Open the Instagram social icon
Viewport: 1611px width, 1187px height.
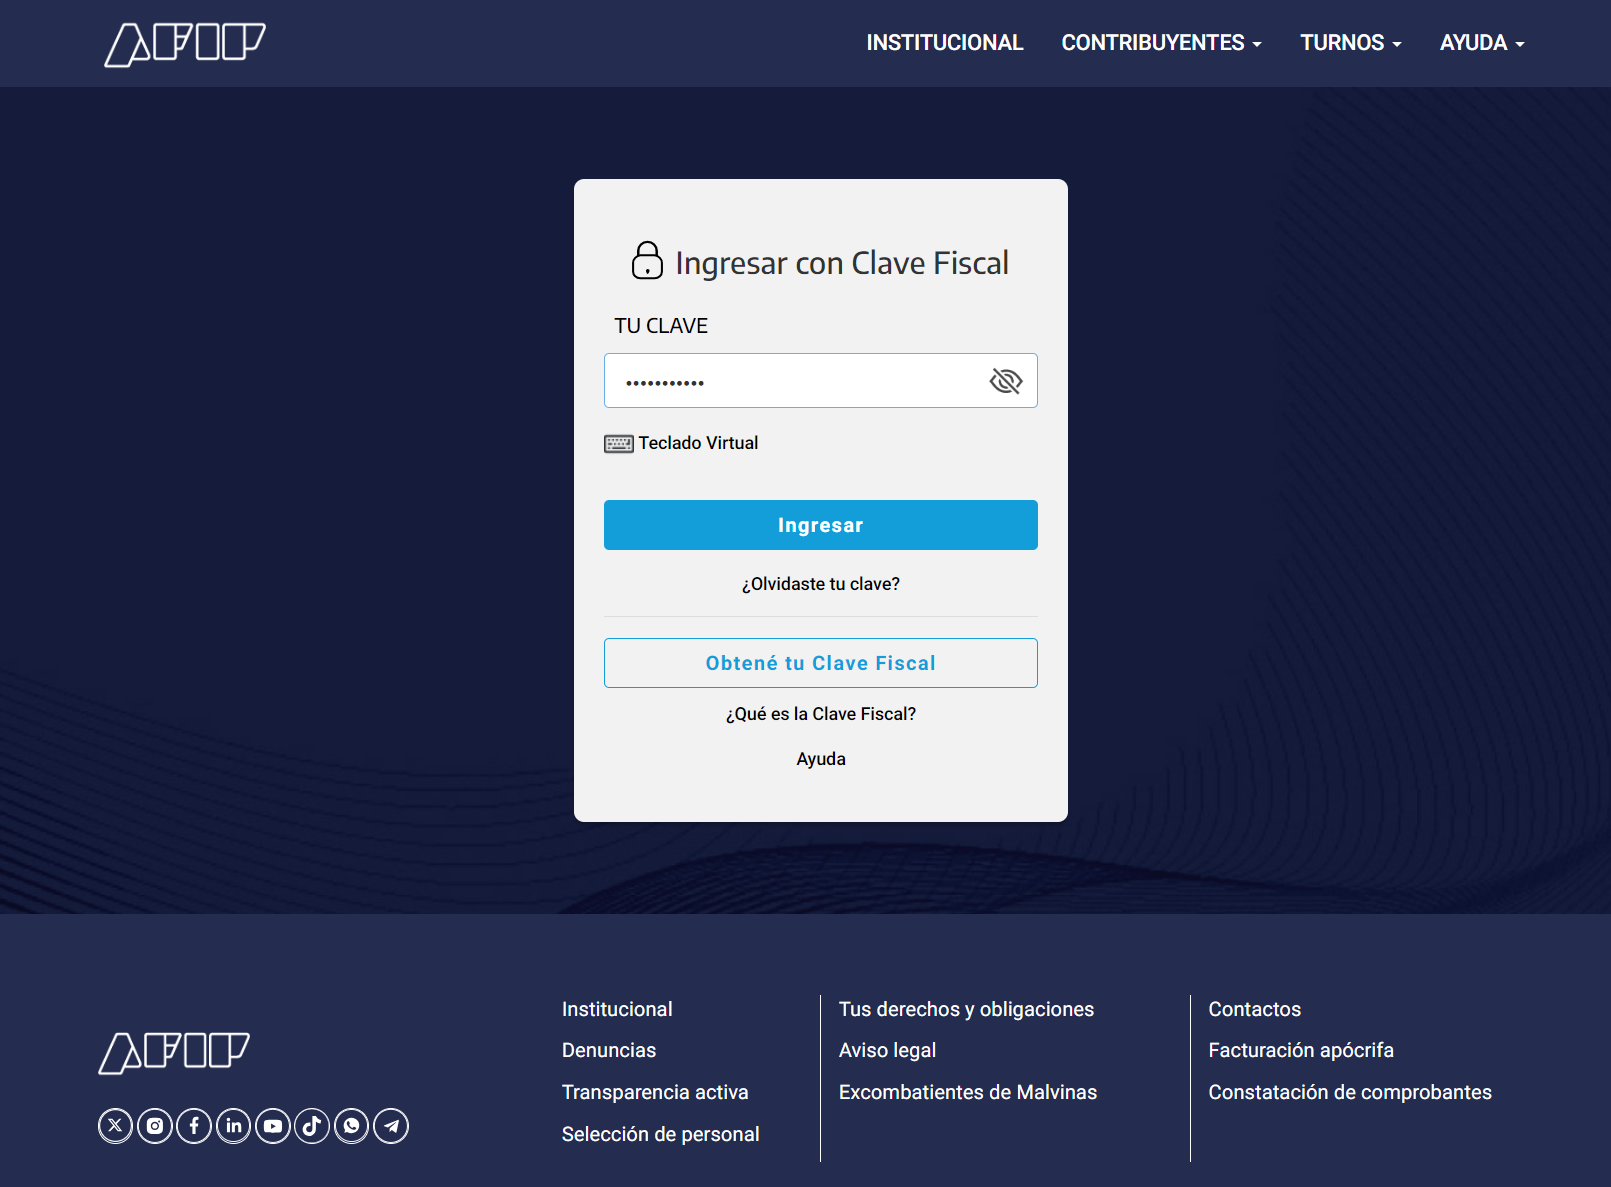tap(155, 1126)
